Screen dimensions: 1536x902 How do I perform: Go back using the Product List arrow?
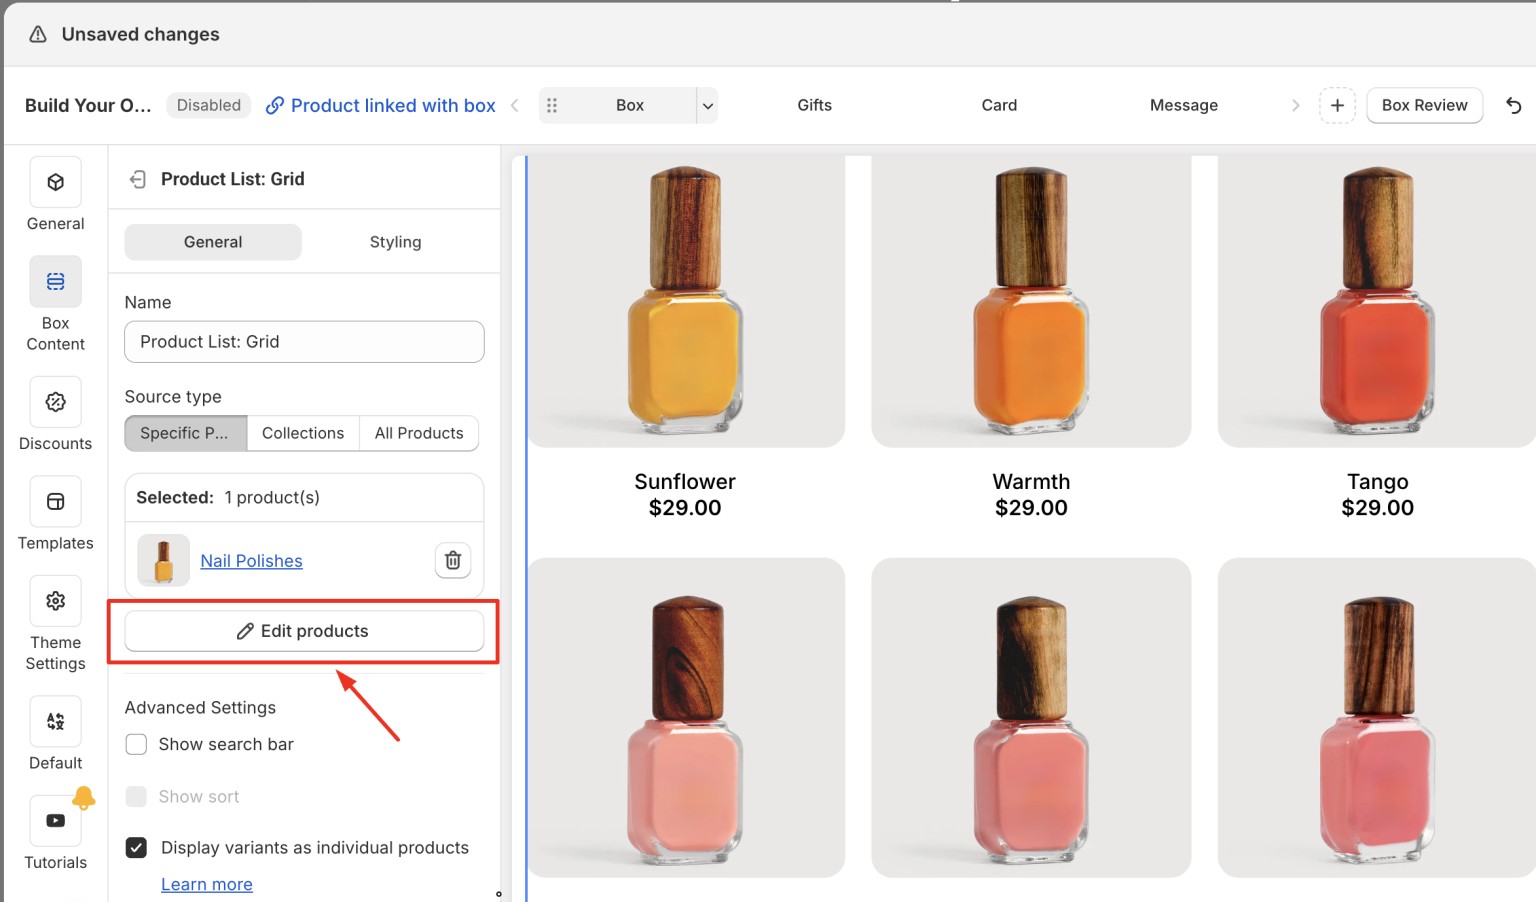(137, 178)
